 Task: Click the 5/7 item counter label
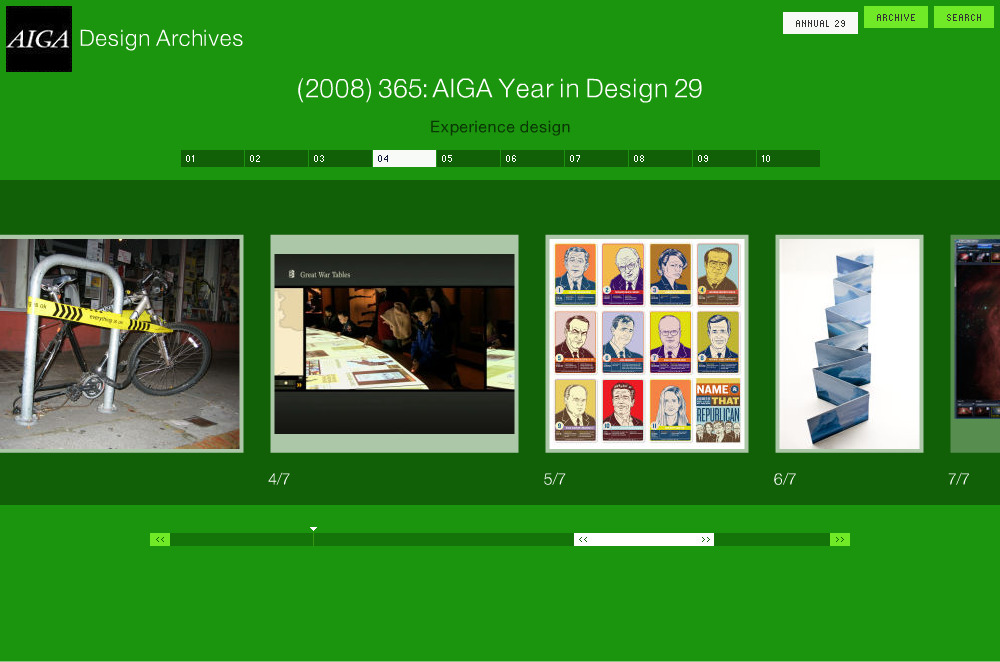click(x=554, y=479)
